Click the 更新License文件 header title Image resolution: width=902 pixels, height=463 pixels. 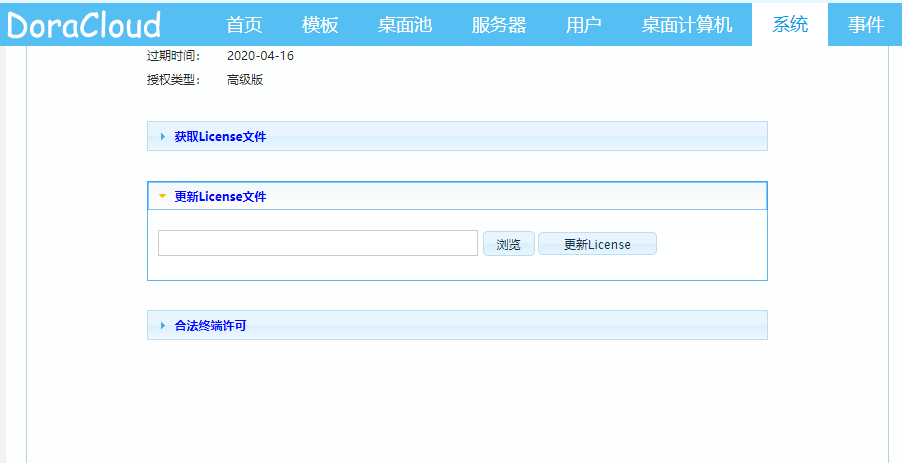click(x=220, y=197)
